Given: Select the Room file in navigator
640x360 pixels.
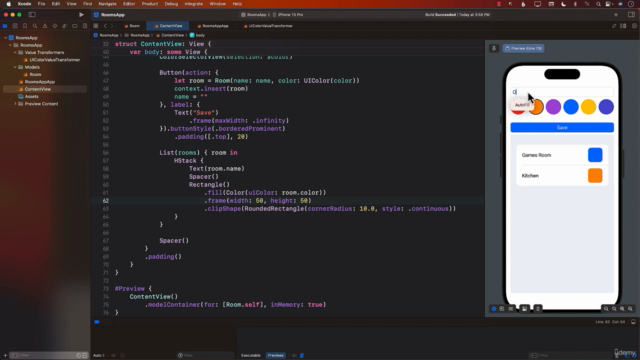Looking at the screenshot, I should coord(32,74).
